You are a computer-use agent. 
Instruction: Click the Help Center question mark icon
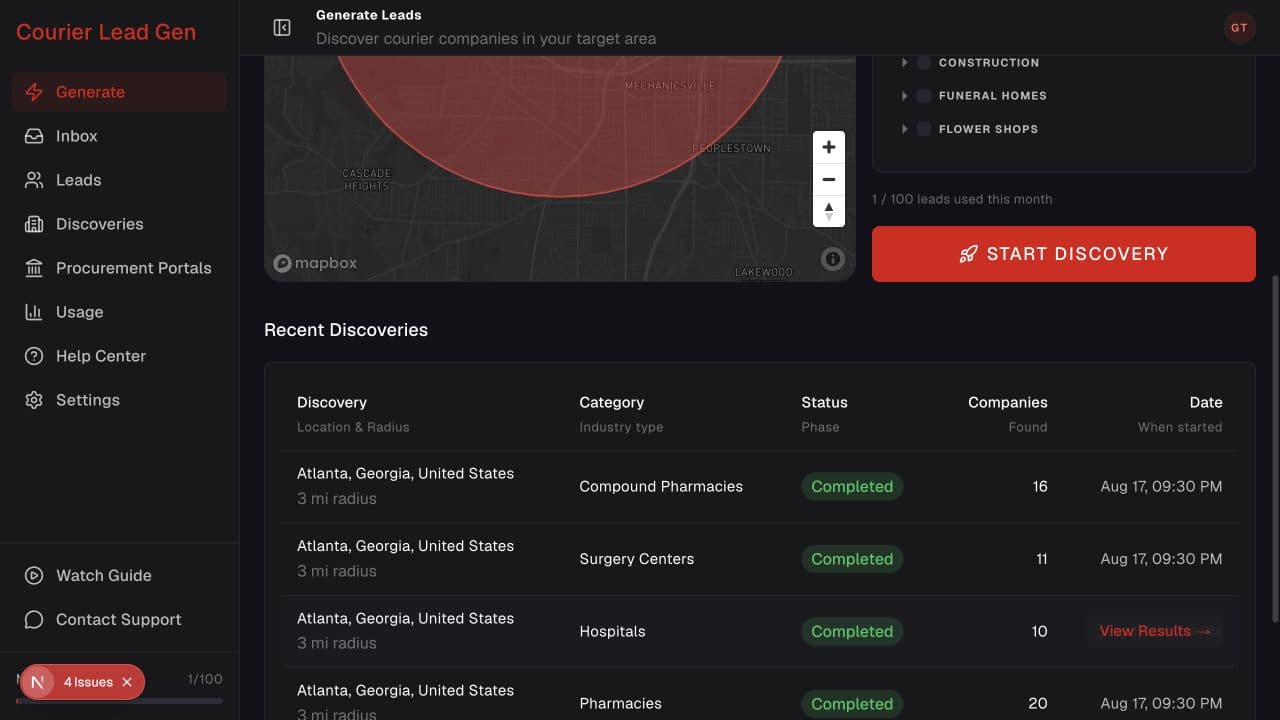pyautogui.click(x=34, y=356)
